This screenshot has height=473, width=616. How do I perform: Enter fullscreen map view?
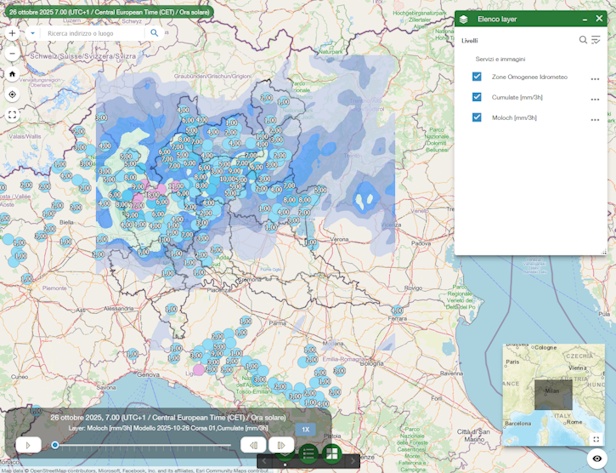[x=12, y=115]
